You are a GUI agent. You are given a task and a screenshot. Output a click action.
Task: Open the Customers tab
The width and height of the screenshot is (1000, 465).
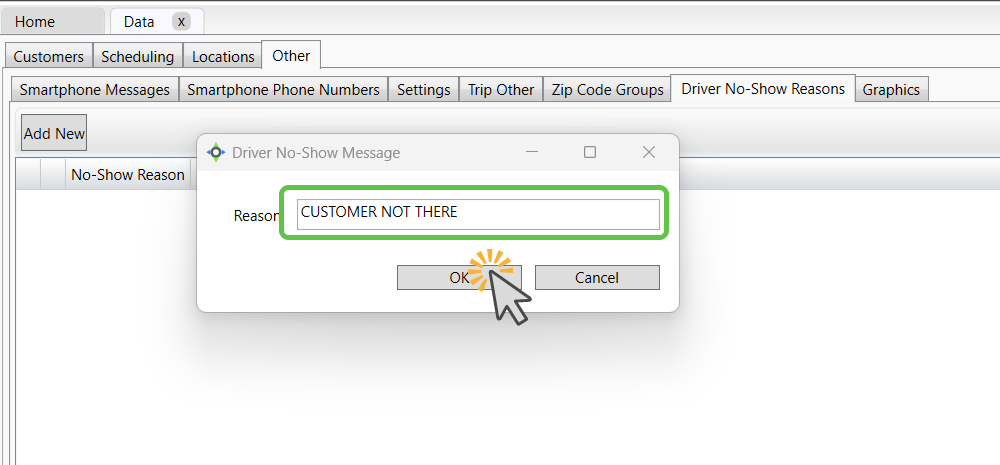(48, 56)
